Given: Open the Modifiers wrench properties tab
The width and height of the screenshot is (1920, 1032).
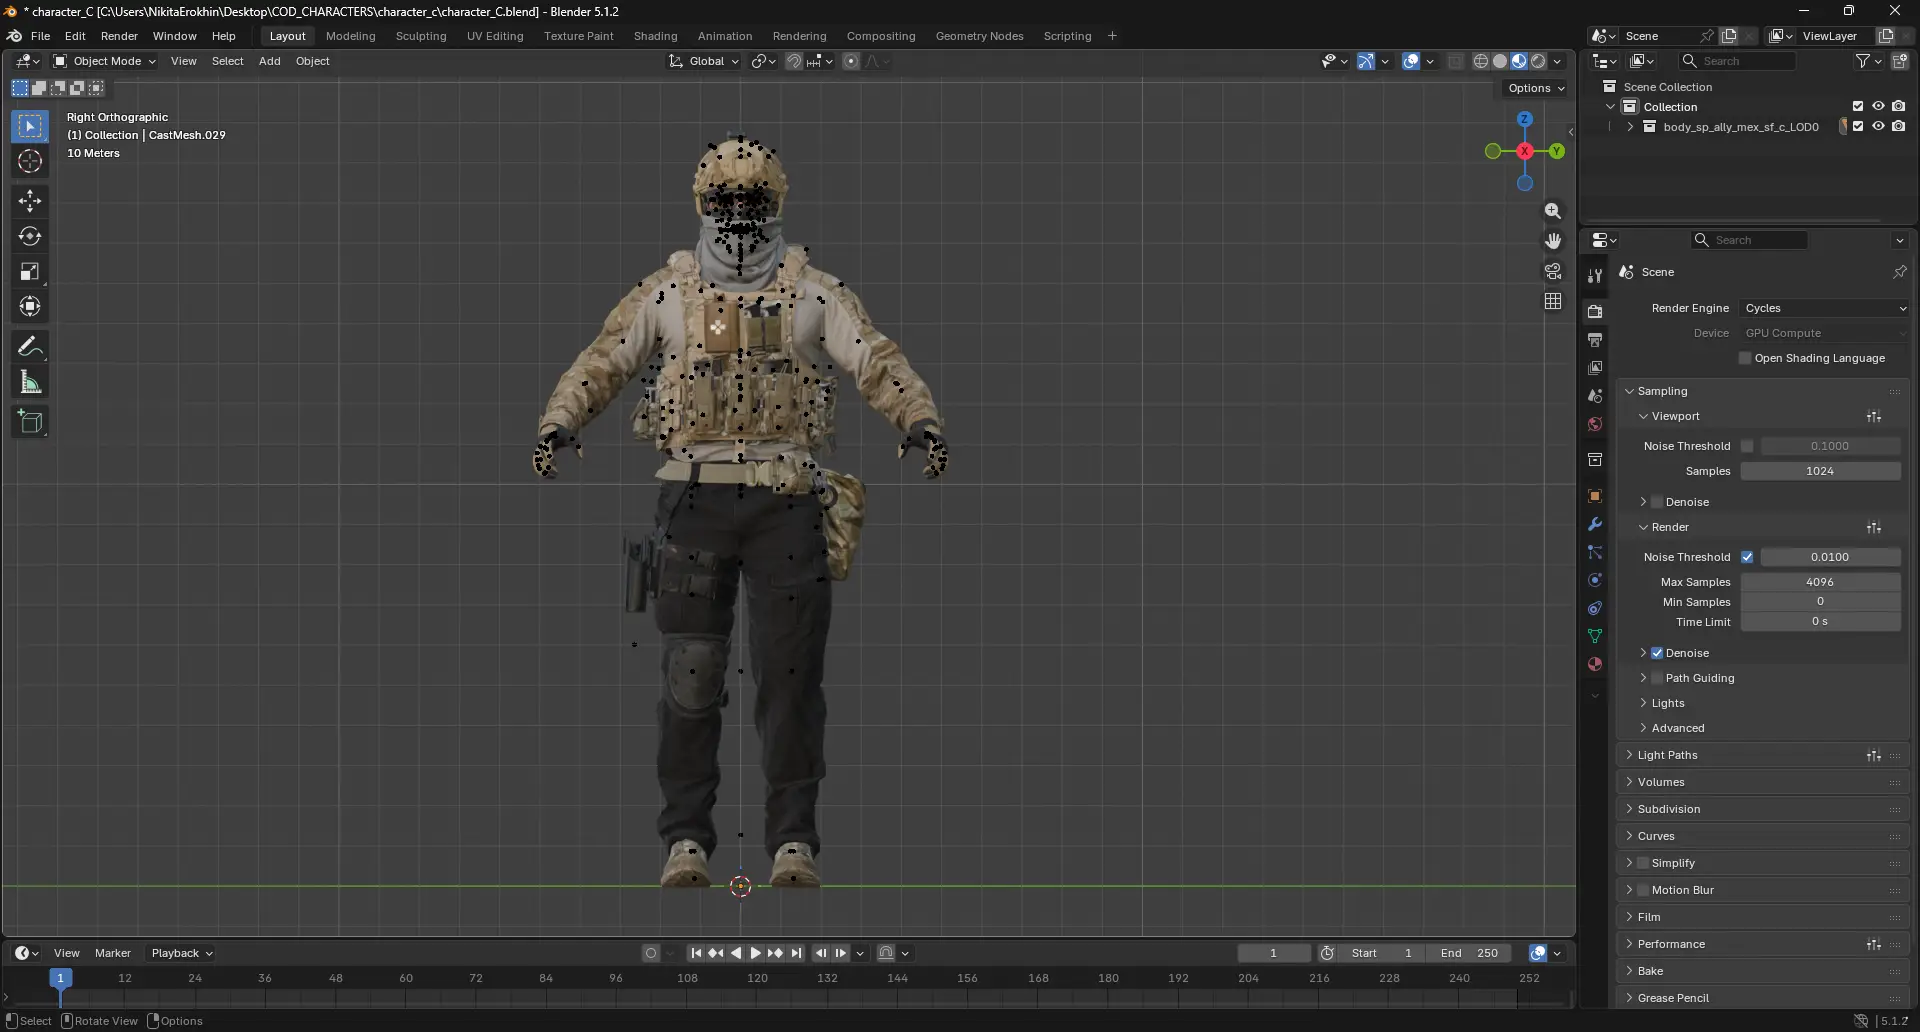Looking at the screenshot, I should point(1595,524).
